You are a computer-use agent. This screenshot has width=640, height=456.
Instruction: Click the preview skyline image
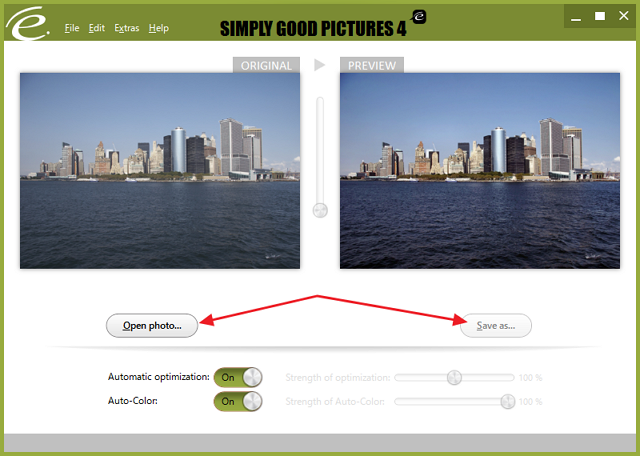tap(480, 171)
